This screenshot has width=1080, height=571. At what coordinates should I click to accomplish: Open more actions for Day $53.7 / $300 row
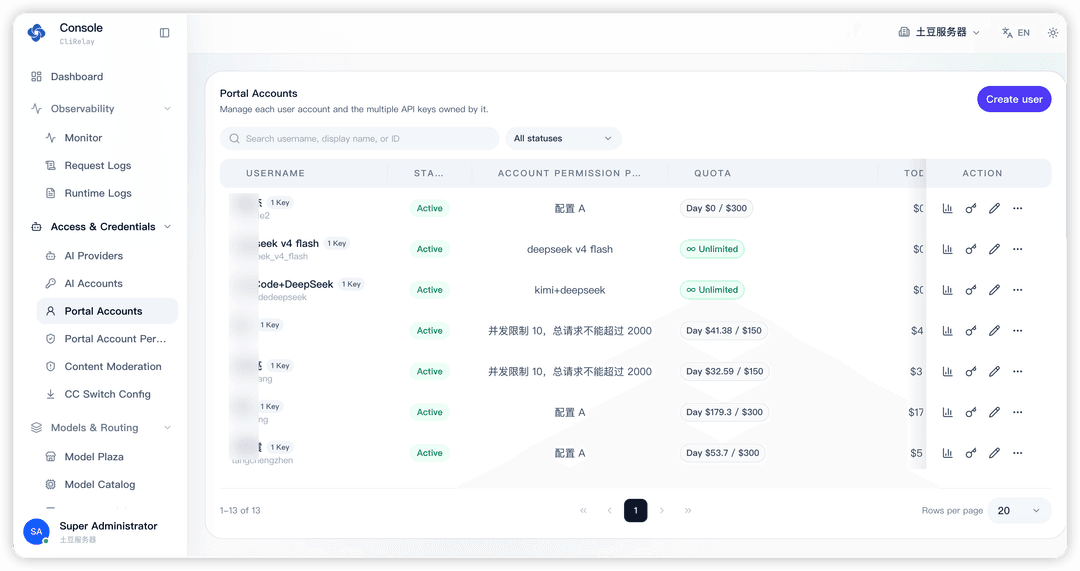coord(1017,453)
